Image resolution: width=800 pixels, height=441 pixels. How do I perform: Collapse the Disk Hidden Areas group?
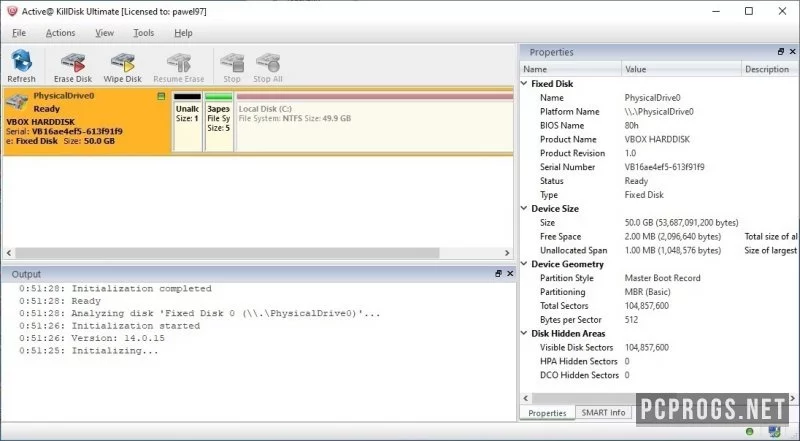point(524,333)
